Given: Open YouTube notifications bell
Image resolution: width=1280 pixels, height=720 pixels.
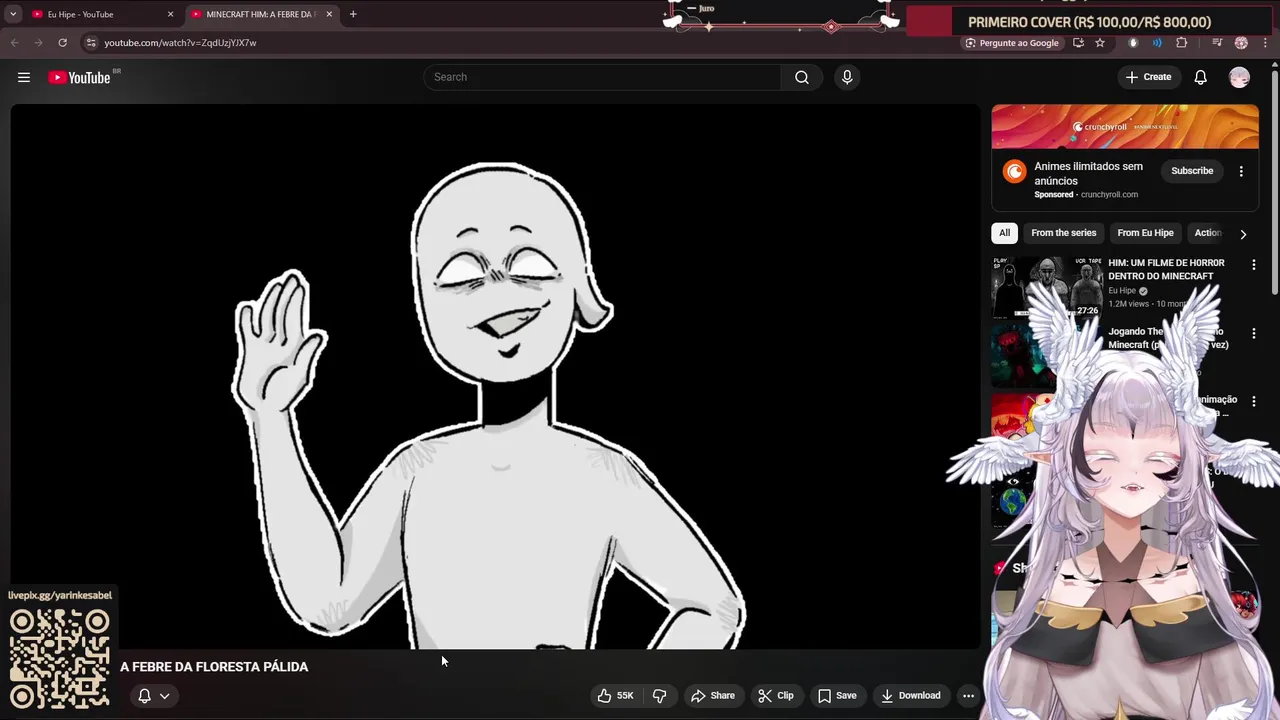Looking at the screenshot, I should [x=1200, y=77].
